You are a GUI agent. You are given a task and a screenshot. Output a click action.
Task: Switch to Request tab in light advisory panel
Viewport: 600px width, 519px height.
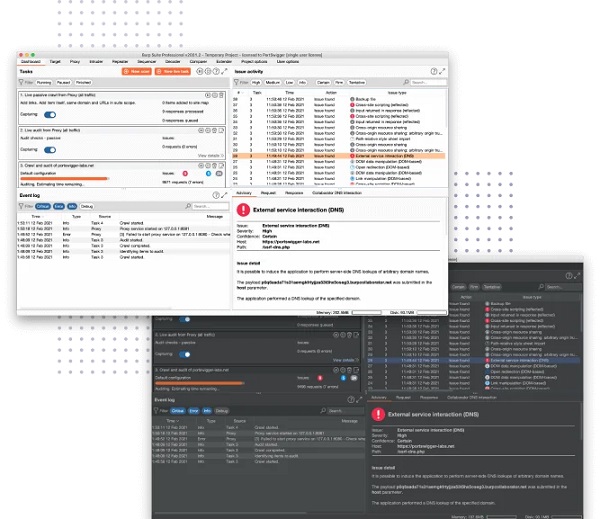(268, 193)
